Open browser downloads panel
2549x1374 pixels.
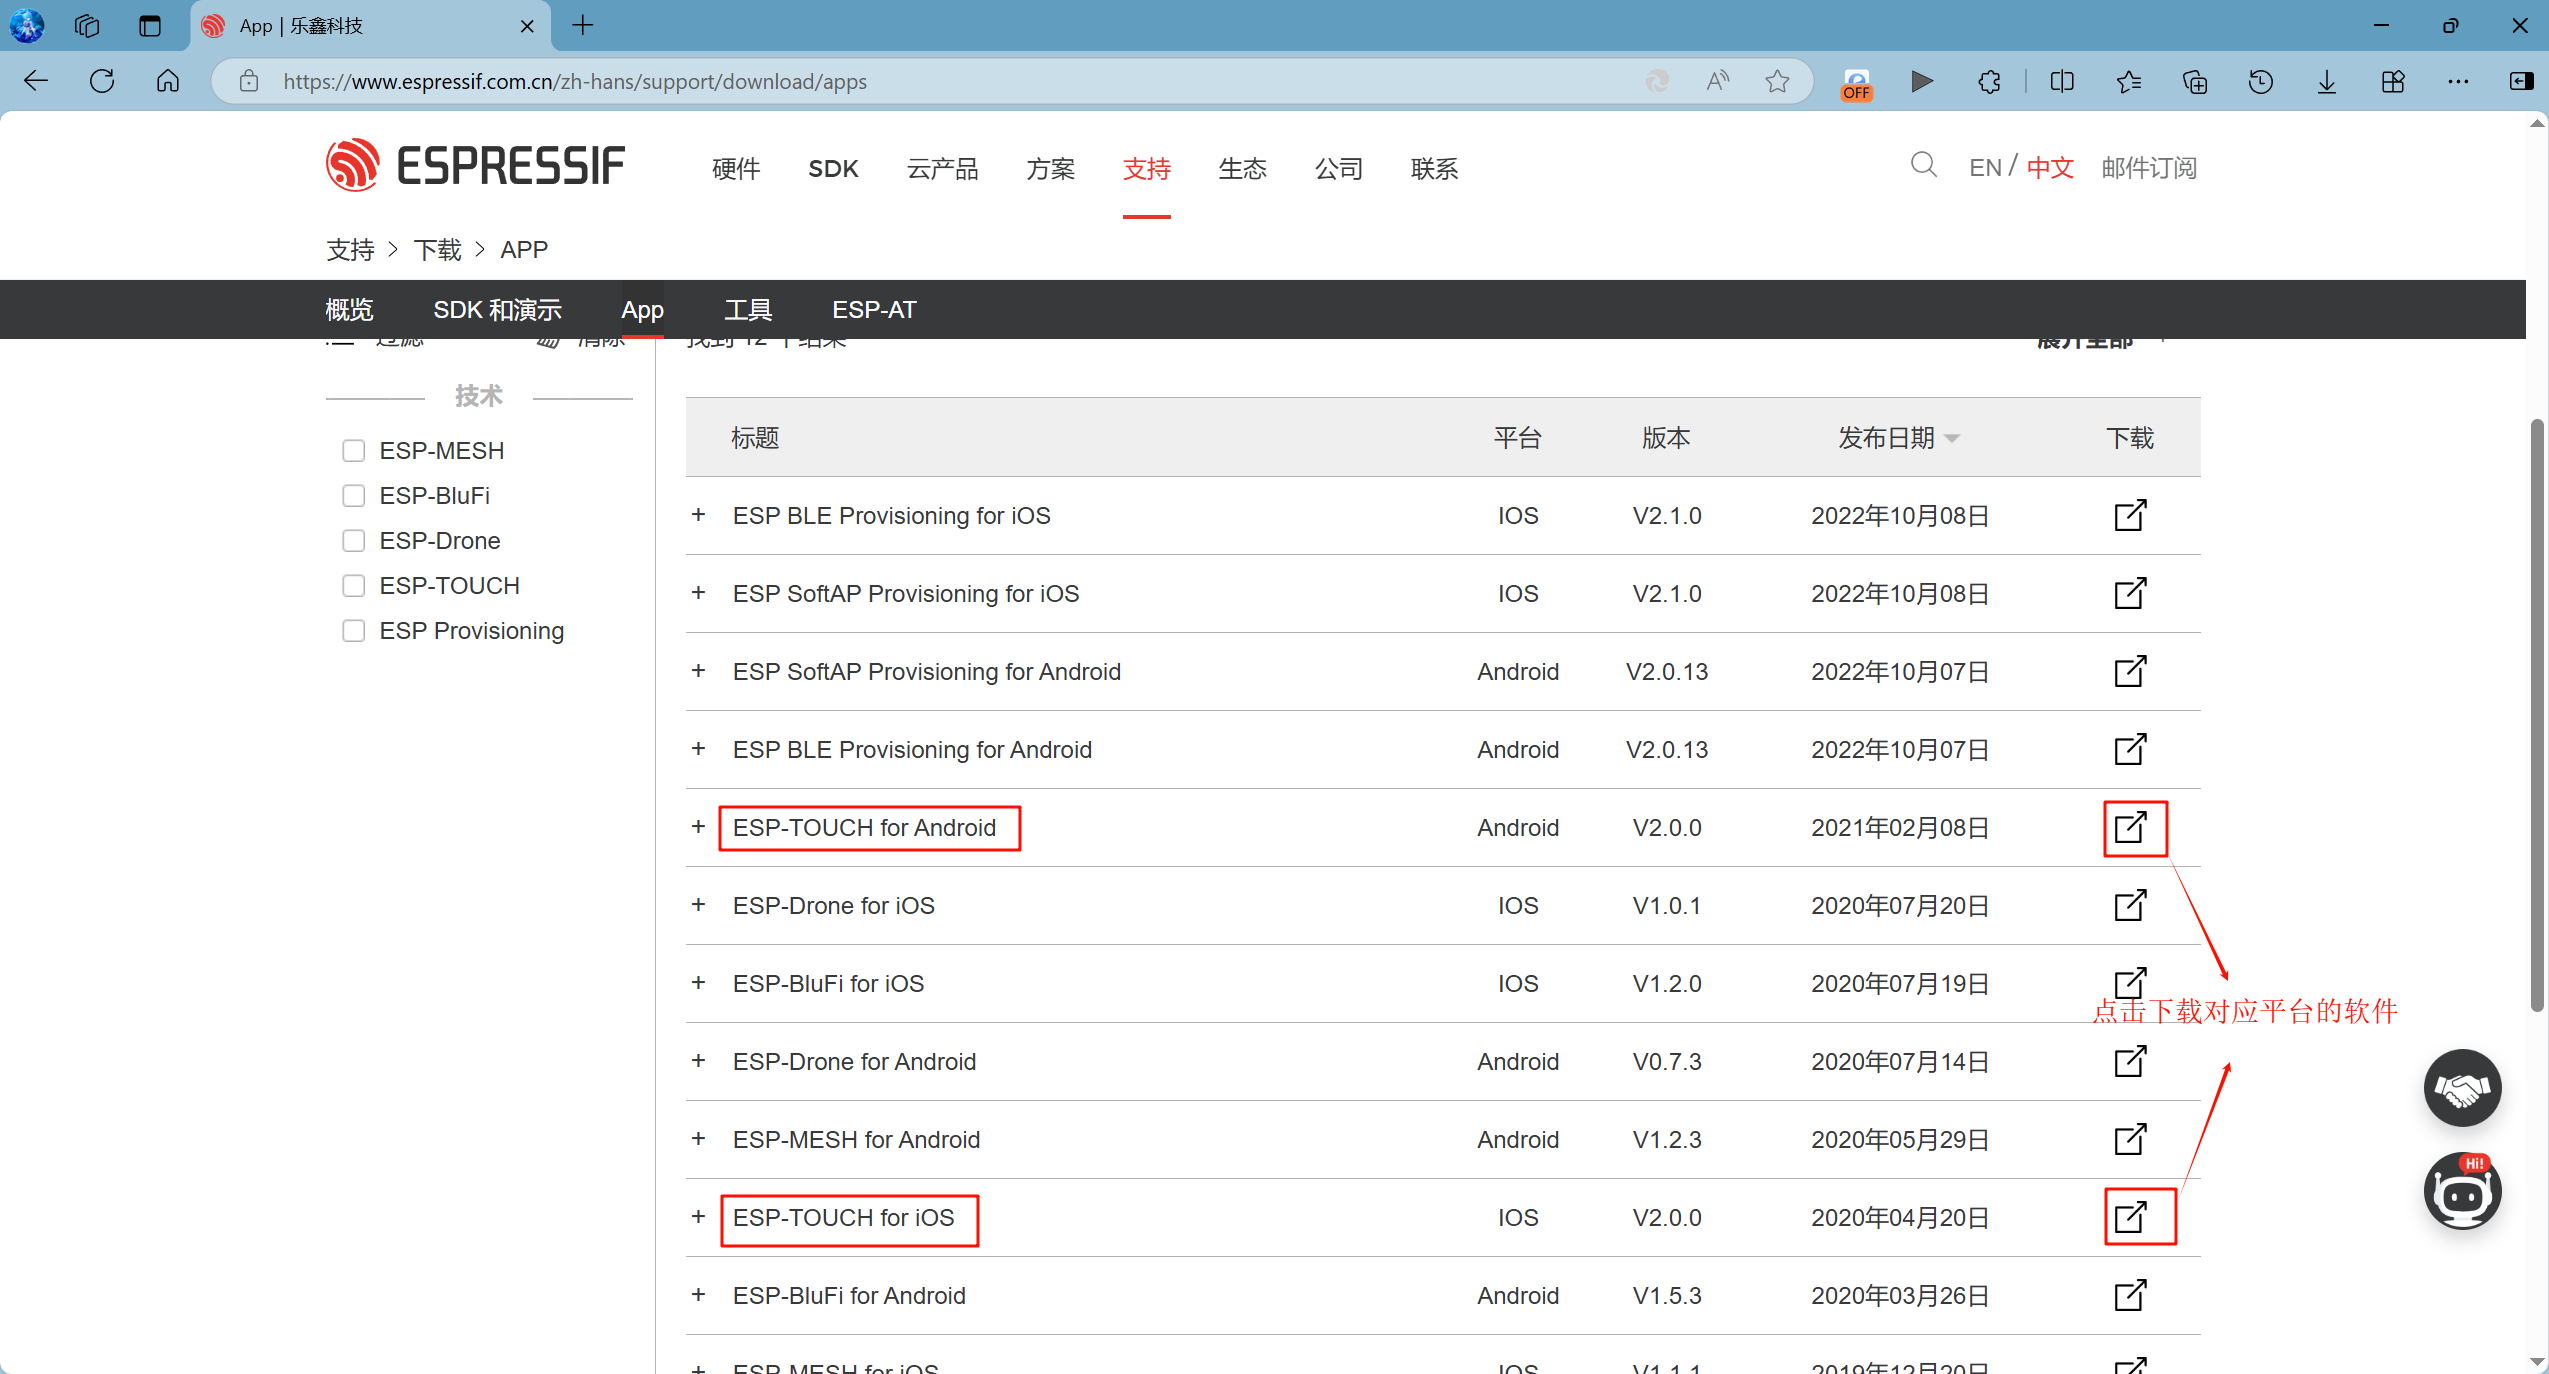pos(2326,81)
